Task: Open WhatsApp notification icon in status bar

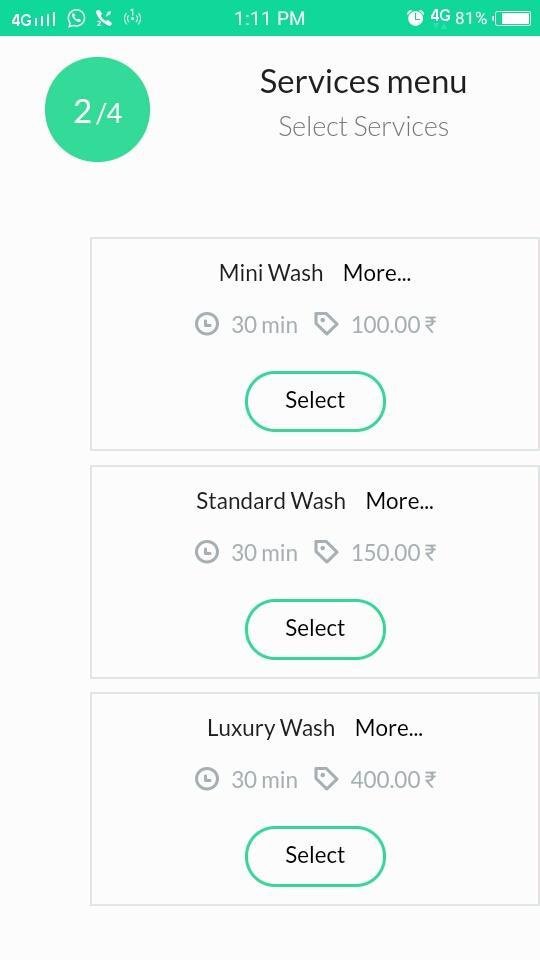Action: pos(77,18)
